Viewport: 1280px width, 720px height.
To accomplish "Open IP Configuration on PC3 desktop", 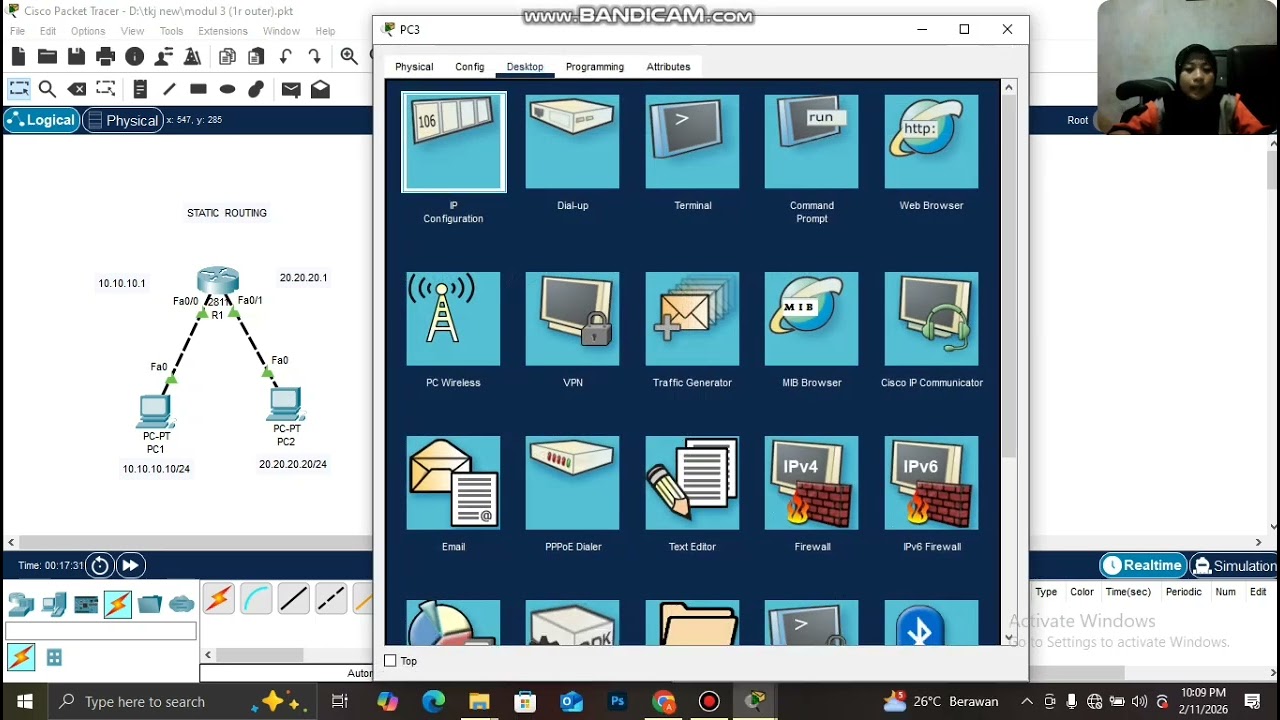I will tap(453, 142).
